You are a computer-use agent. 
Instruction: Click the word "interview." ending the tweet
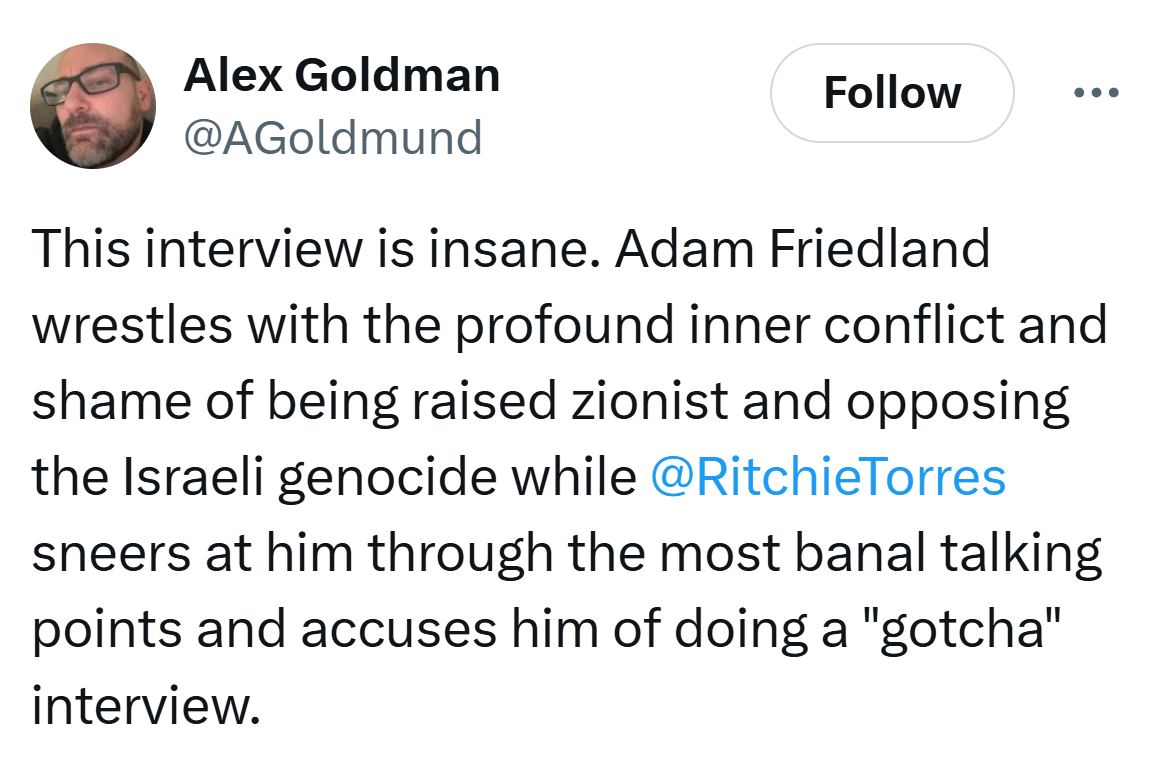point(146,705)
